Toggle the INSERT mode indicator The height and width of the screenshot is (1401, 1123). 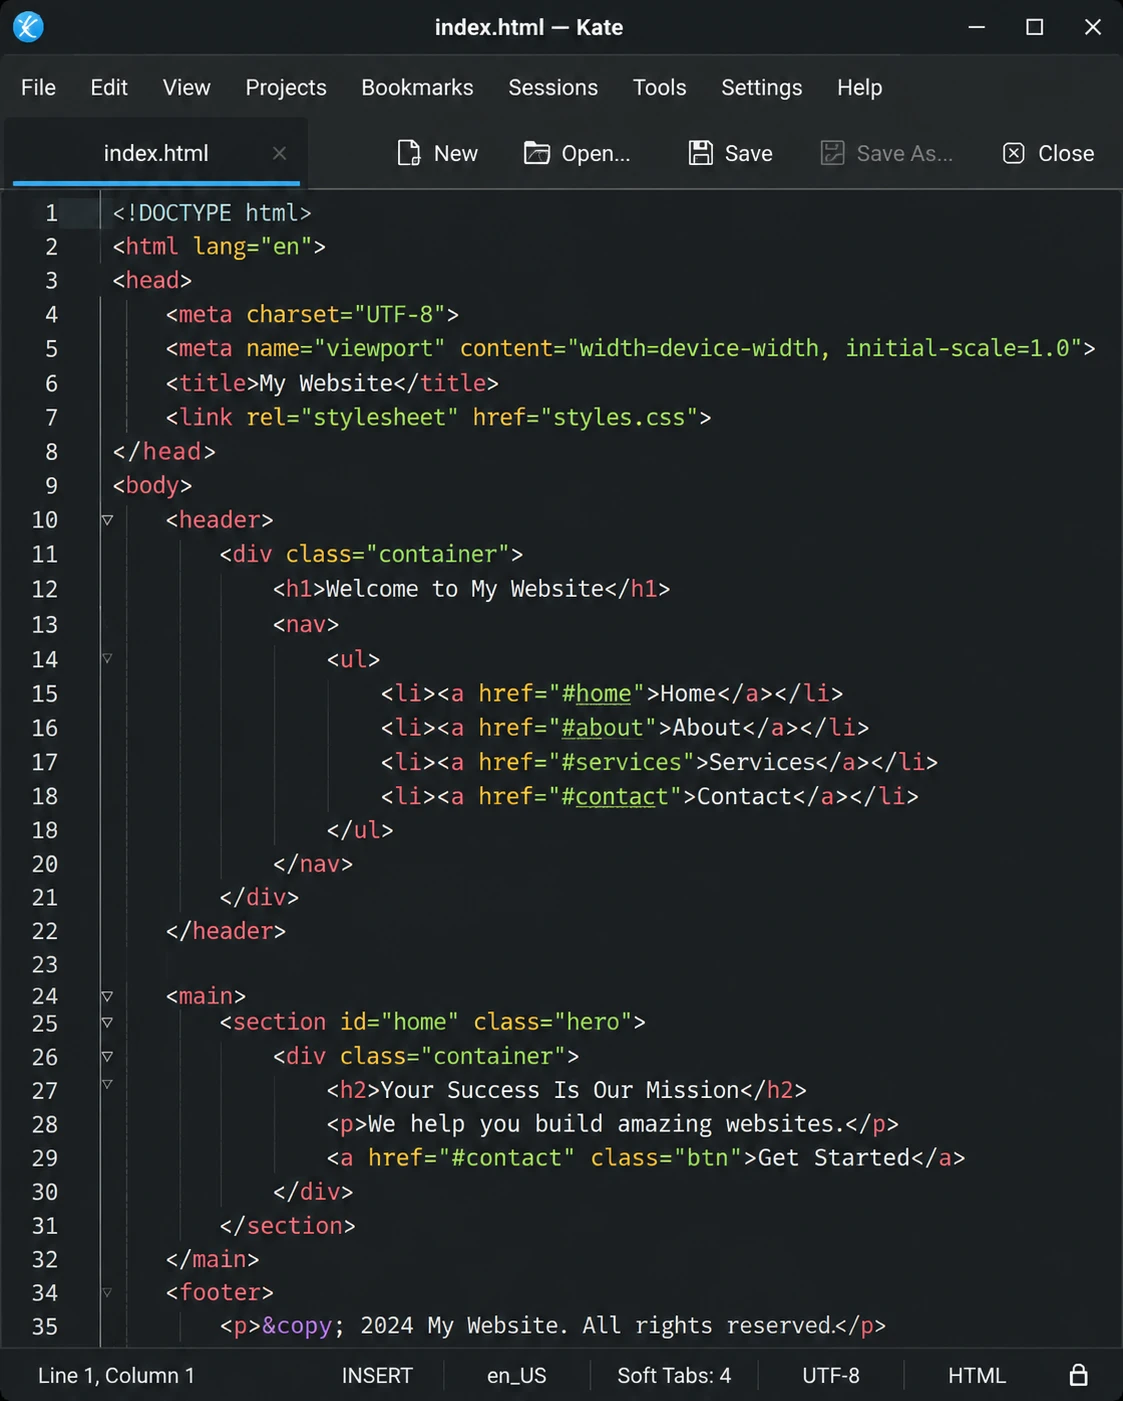377,1375
